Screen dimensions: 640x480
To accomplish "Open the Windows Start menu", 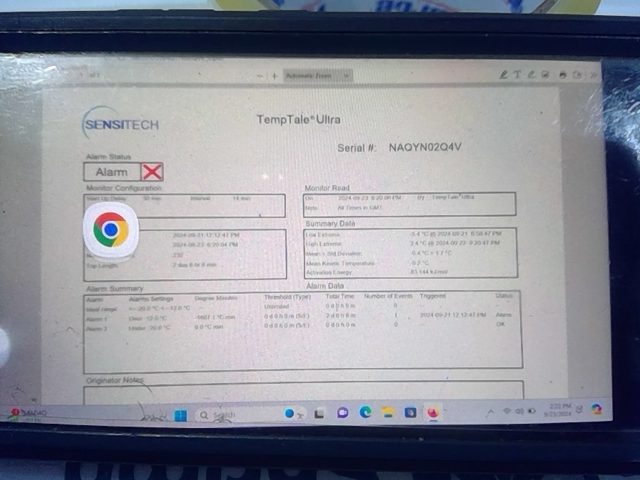I will pyautogui.click(x=180, y=416).
